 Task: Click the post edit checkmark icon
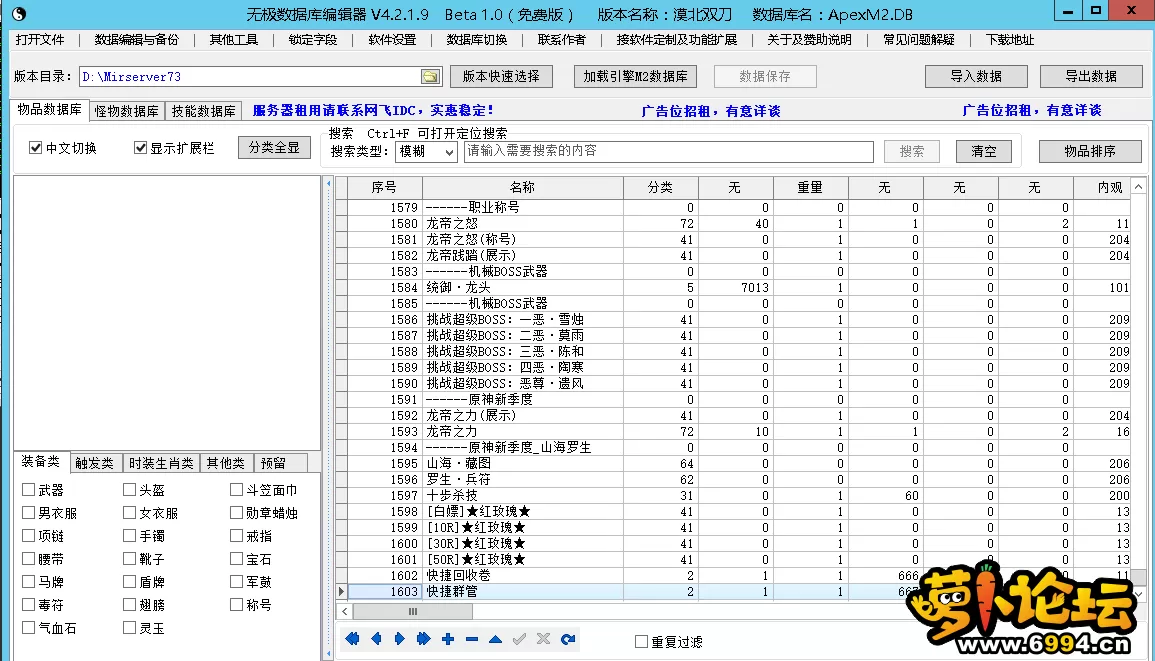tap(519, 639)
